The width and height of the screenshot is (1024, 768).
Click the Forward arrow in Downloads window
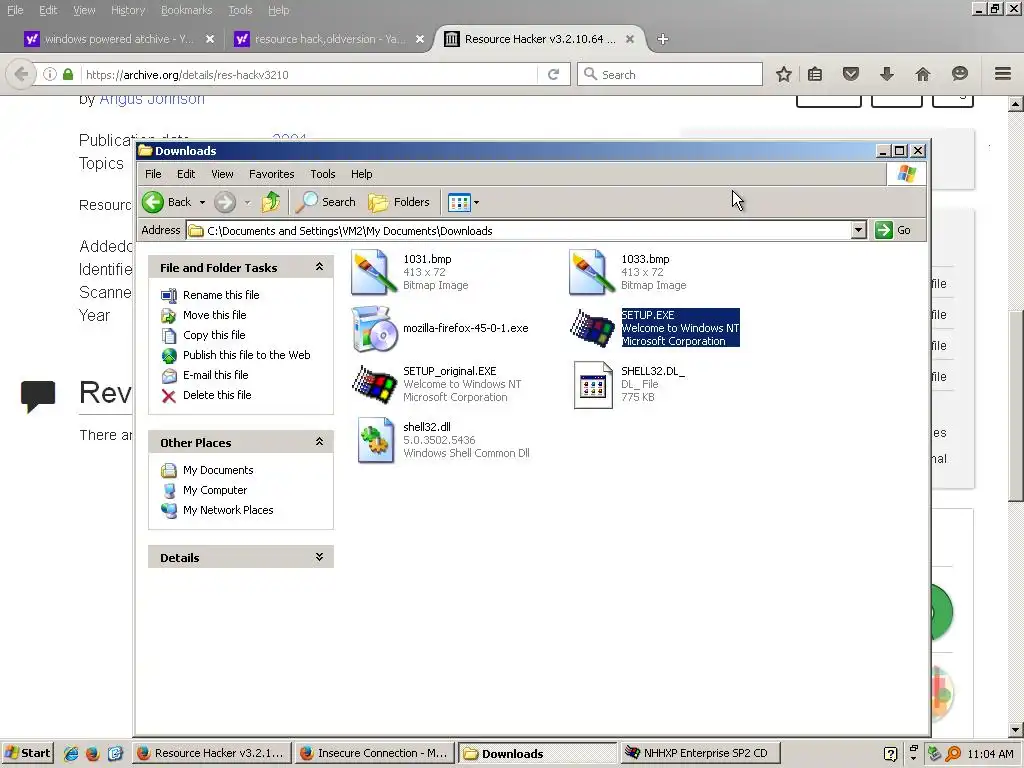tap(225, 202)
